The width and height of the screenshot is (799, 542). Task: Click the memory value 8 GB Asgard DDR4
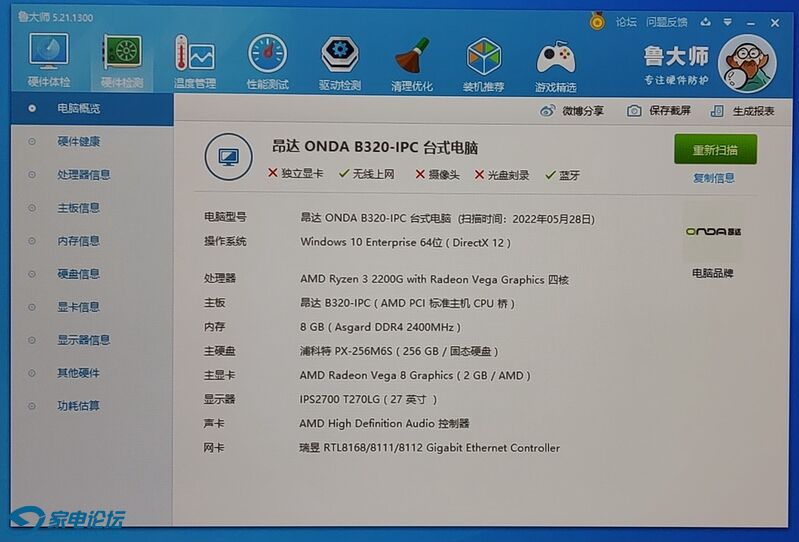tap(380, 327)
